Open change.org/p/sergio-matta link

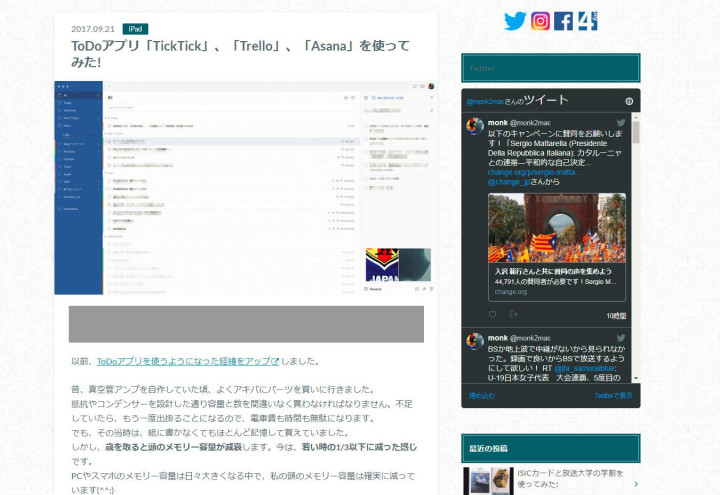point(534,172)
